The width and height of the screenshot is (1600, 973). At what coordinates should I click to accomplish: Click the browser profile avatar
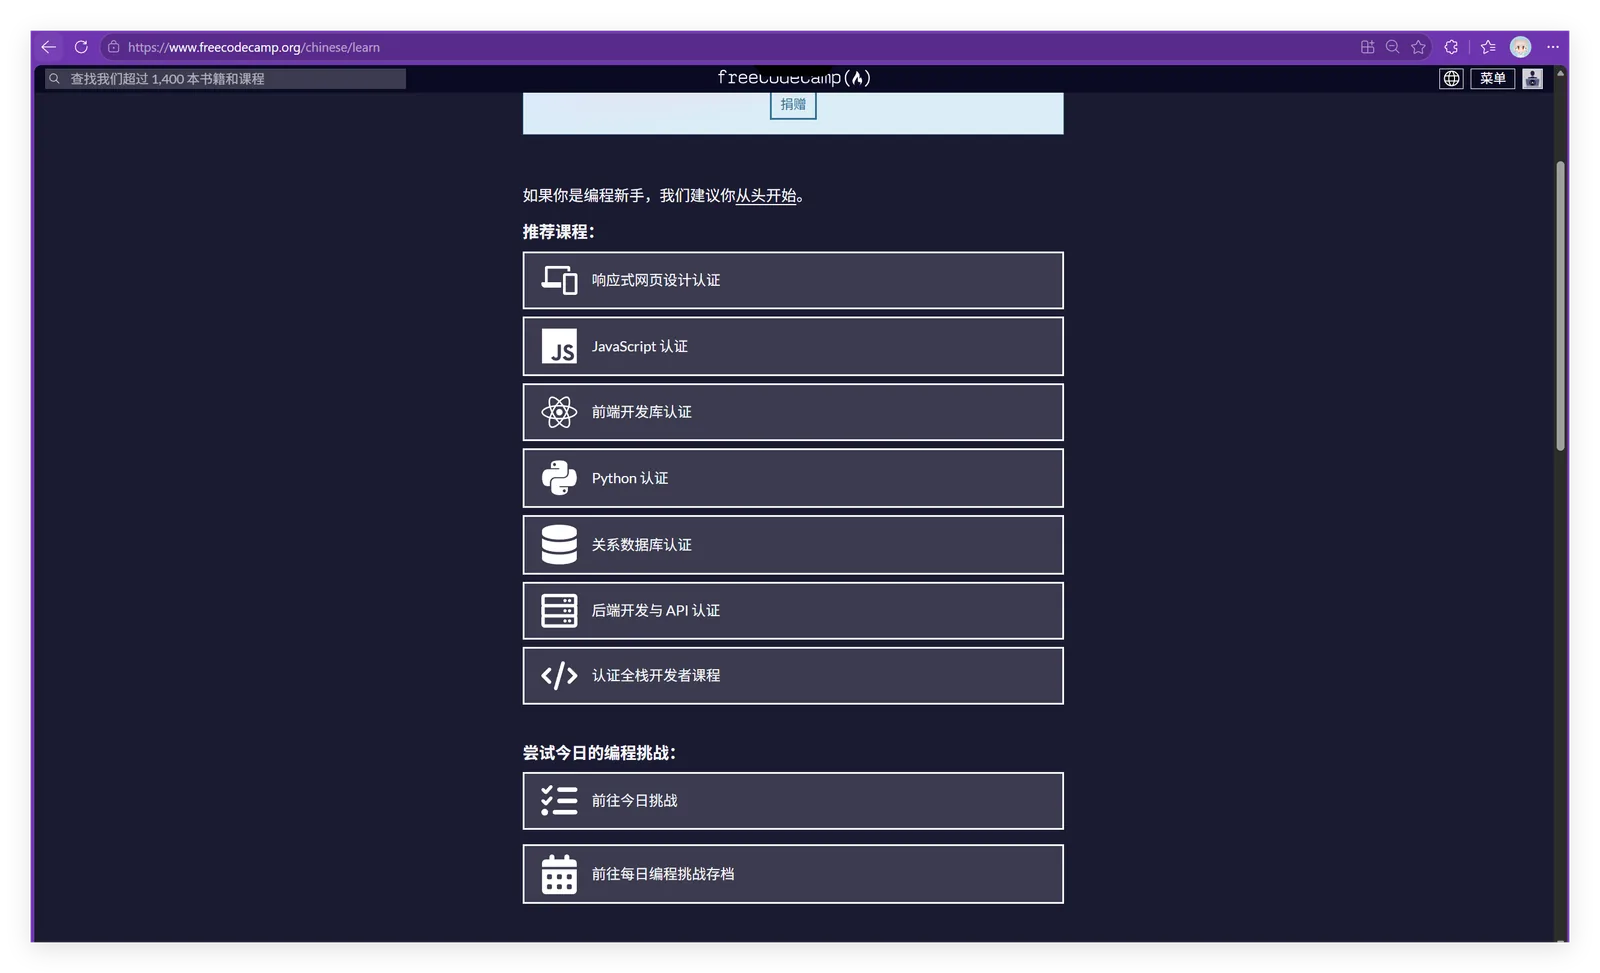click(x=1520, y=47)
